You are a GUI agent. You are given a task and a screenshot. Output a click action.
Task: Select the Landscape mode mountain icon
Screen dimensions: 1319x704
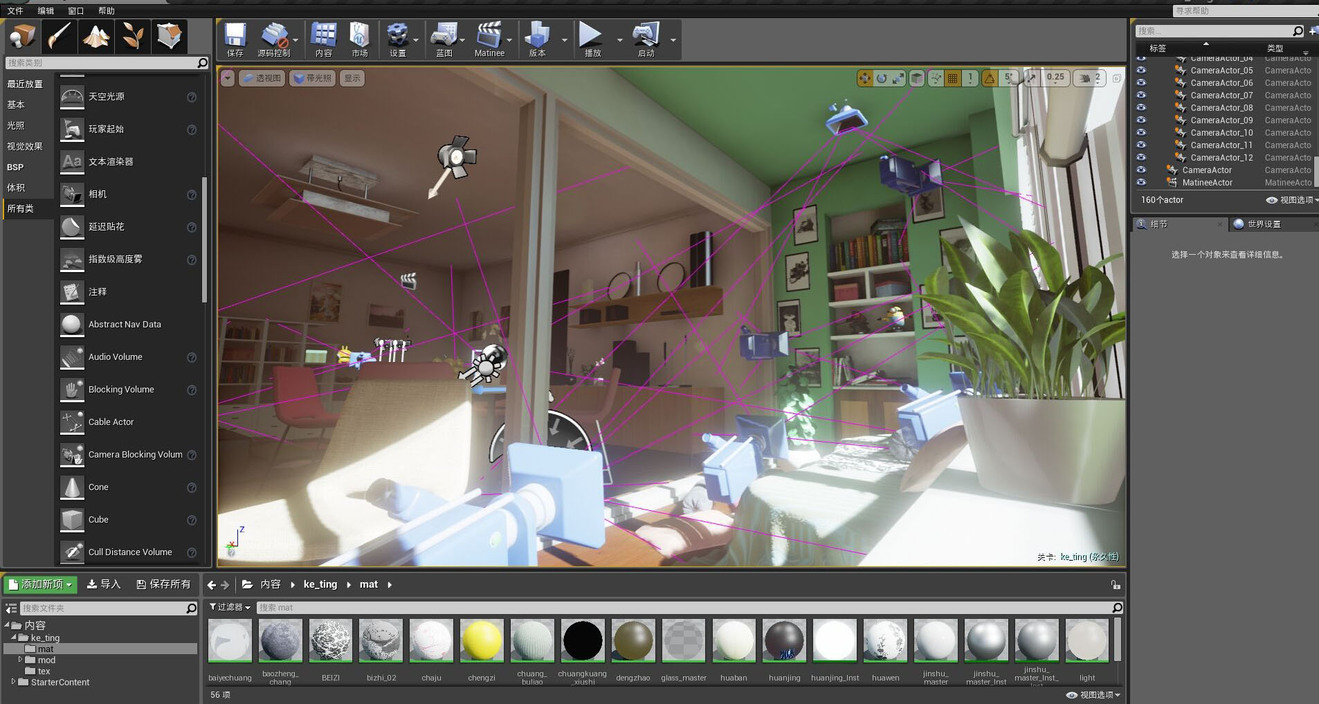click(96, 37)
